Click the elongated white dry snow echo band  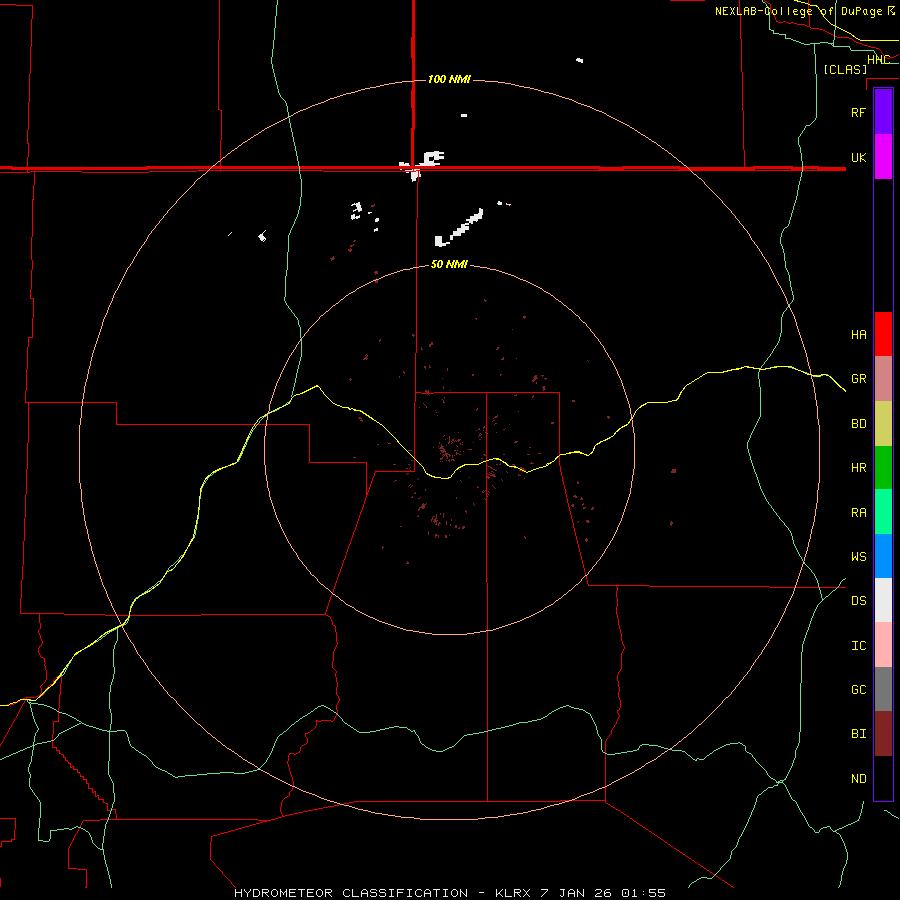click(x=459, y=228)
